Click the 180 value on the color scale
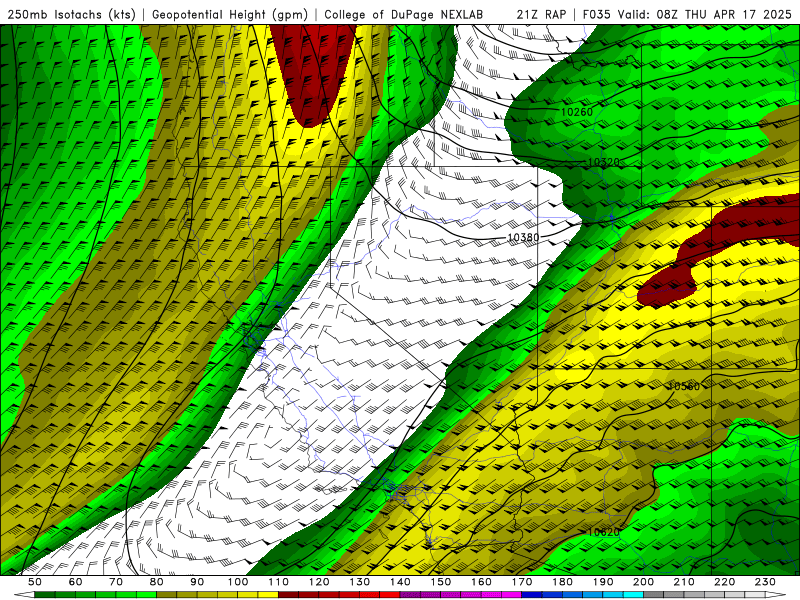Screen dimensions: 800x600 tap(562, 582)
